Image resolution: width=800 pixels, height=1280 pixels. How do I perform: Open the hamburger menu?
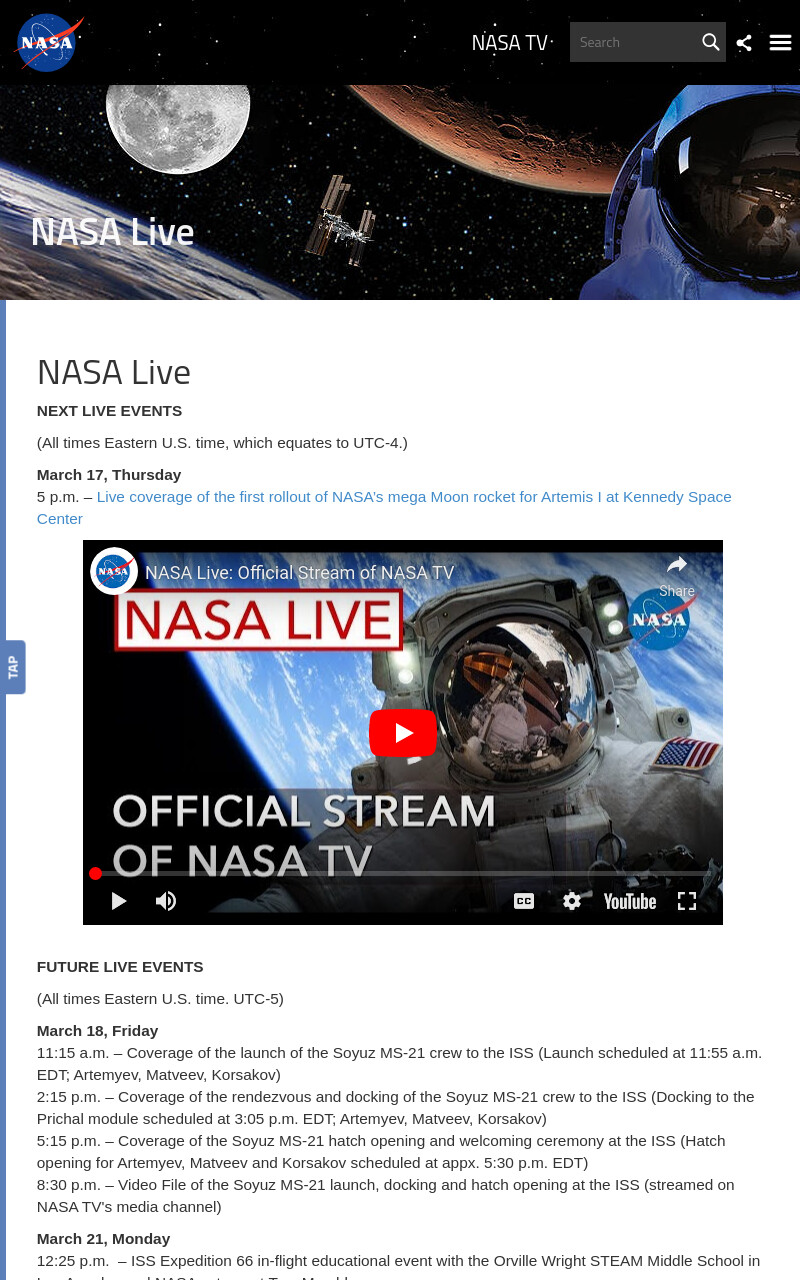coord(781,42)
